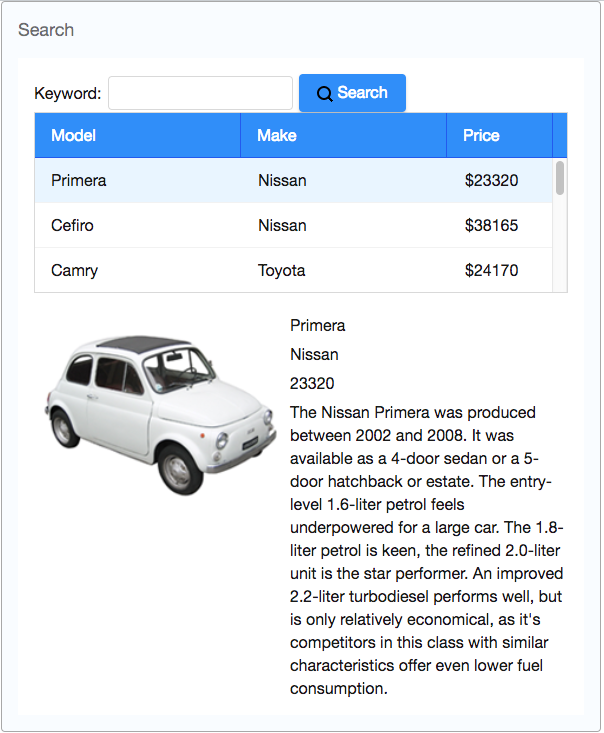Click the magnifying glass Search button
This screenshot has width=604, height=733.
tap(352, 93)
